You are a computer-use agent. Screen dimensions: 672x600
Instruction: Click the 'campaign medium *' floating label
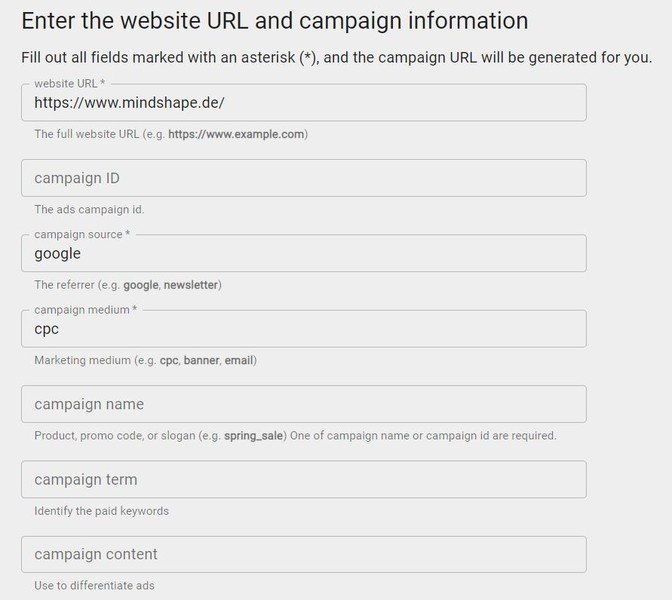(85, 310)
